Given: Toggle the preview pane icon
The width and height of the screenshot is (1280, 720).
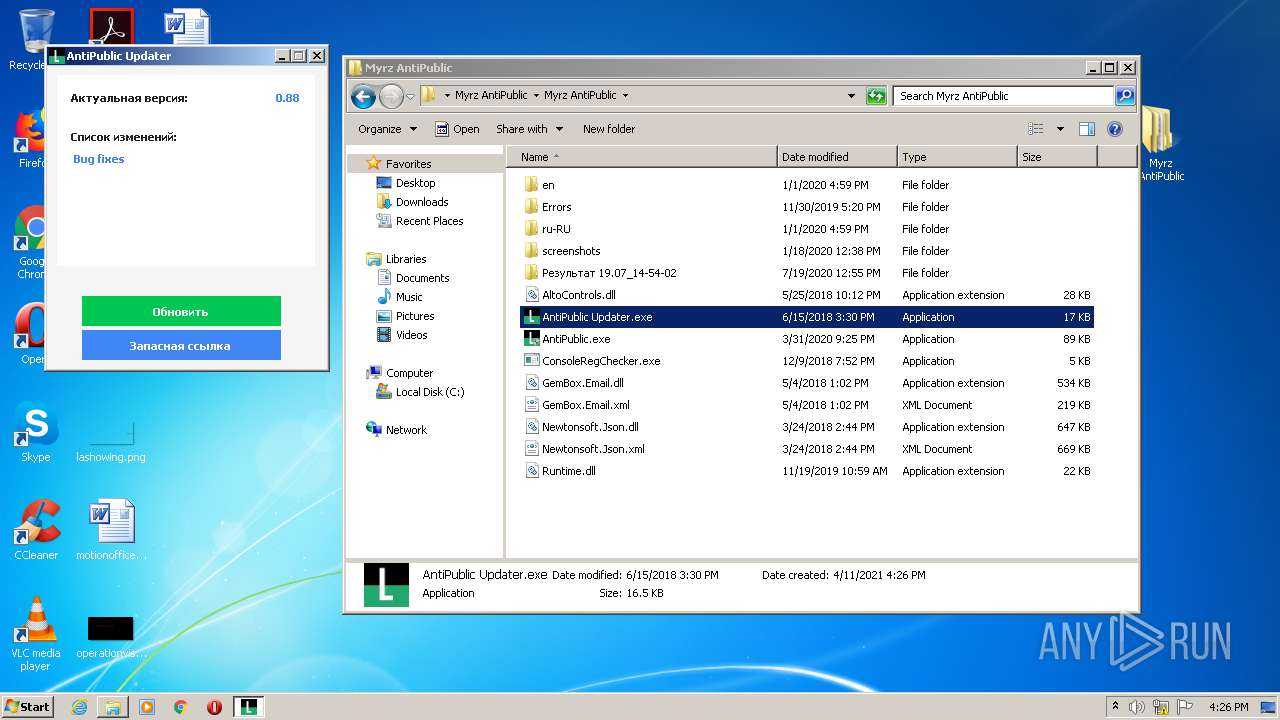Looking at the screenshot, I should coord(1087,129).
